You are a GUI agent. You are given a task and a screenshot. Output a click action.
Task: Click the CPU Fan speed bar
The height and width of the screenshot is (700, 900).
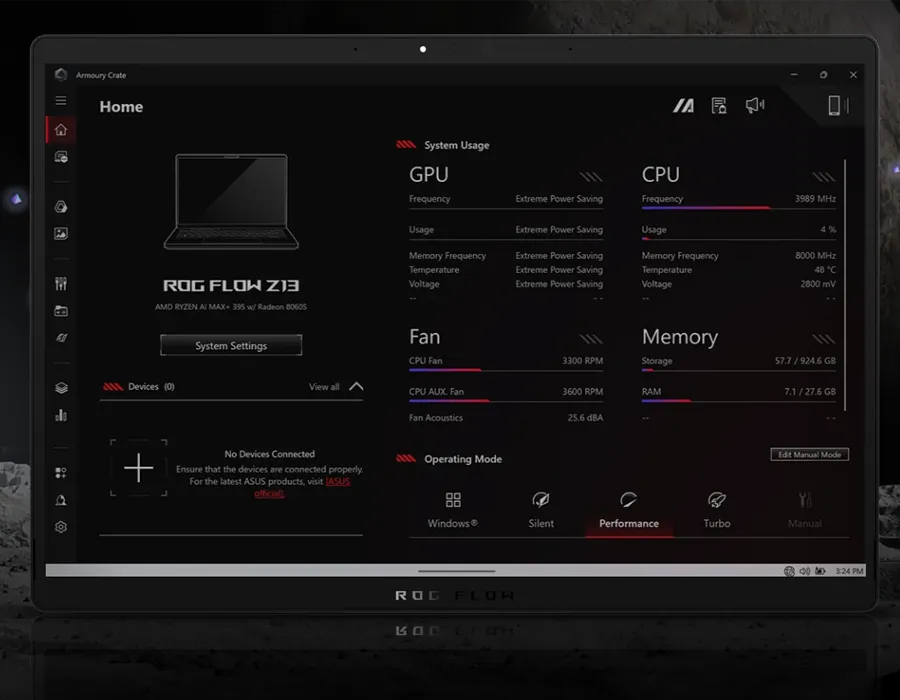506,371
